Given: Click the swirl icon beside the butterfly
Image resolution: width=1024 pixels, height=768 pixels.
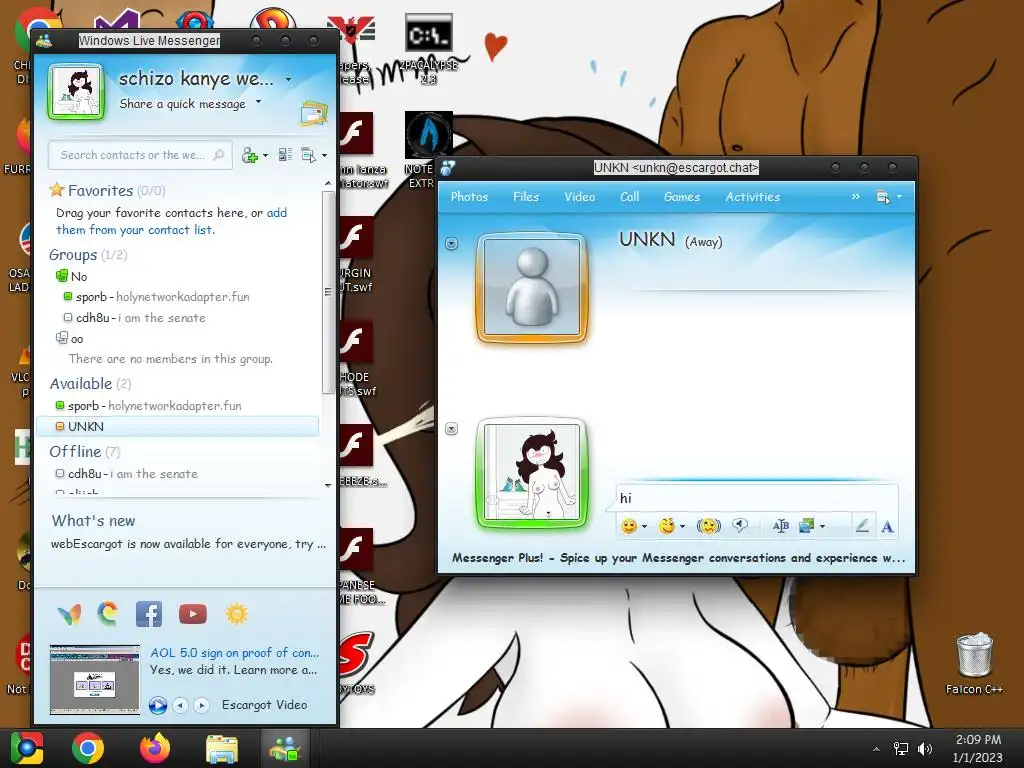Looking at the screenshot, I should click(x=108, y=614).
